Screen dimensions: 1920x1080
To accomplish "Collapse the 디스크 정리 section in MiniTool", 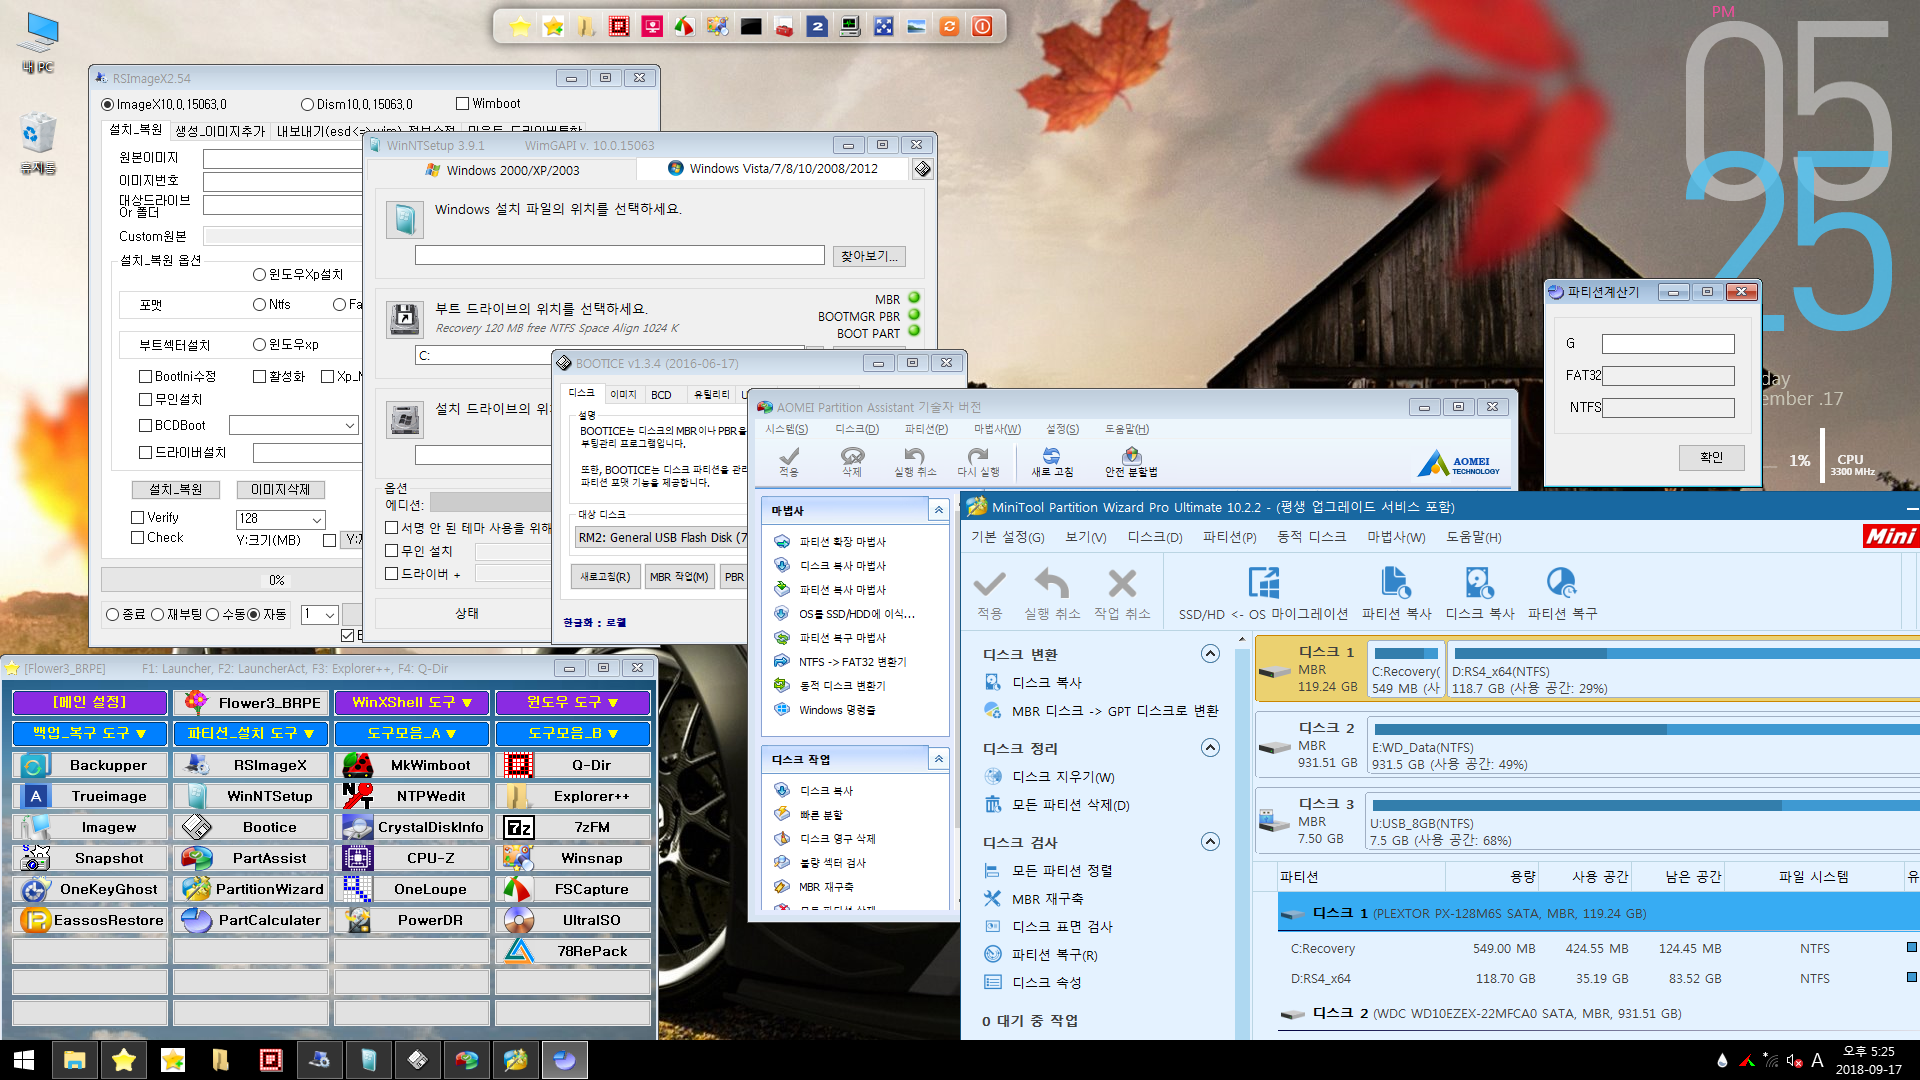I will pos(1210,748).
